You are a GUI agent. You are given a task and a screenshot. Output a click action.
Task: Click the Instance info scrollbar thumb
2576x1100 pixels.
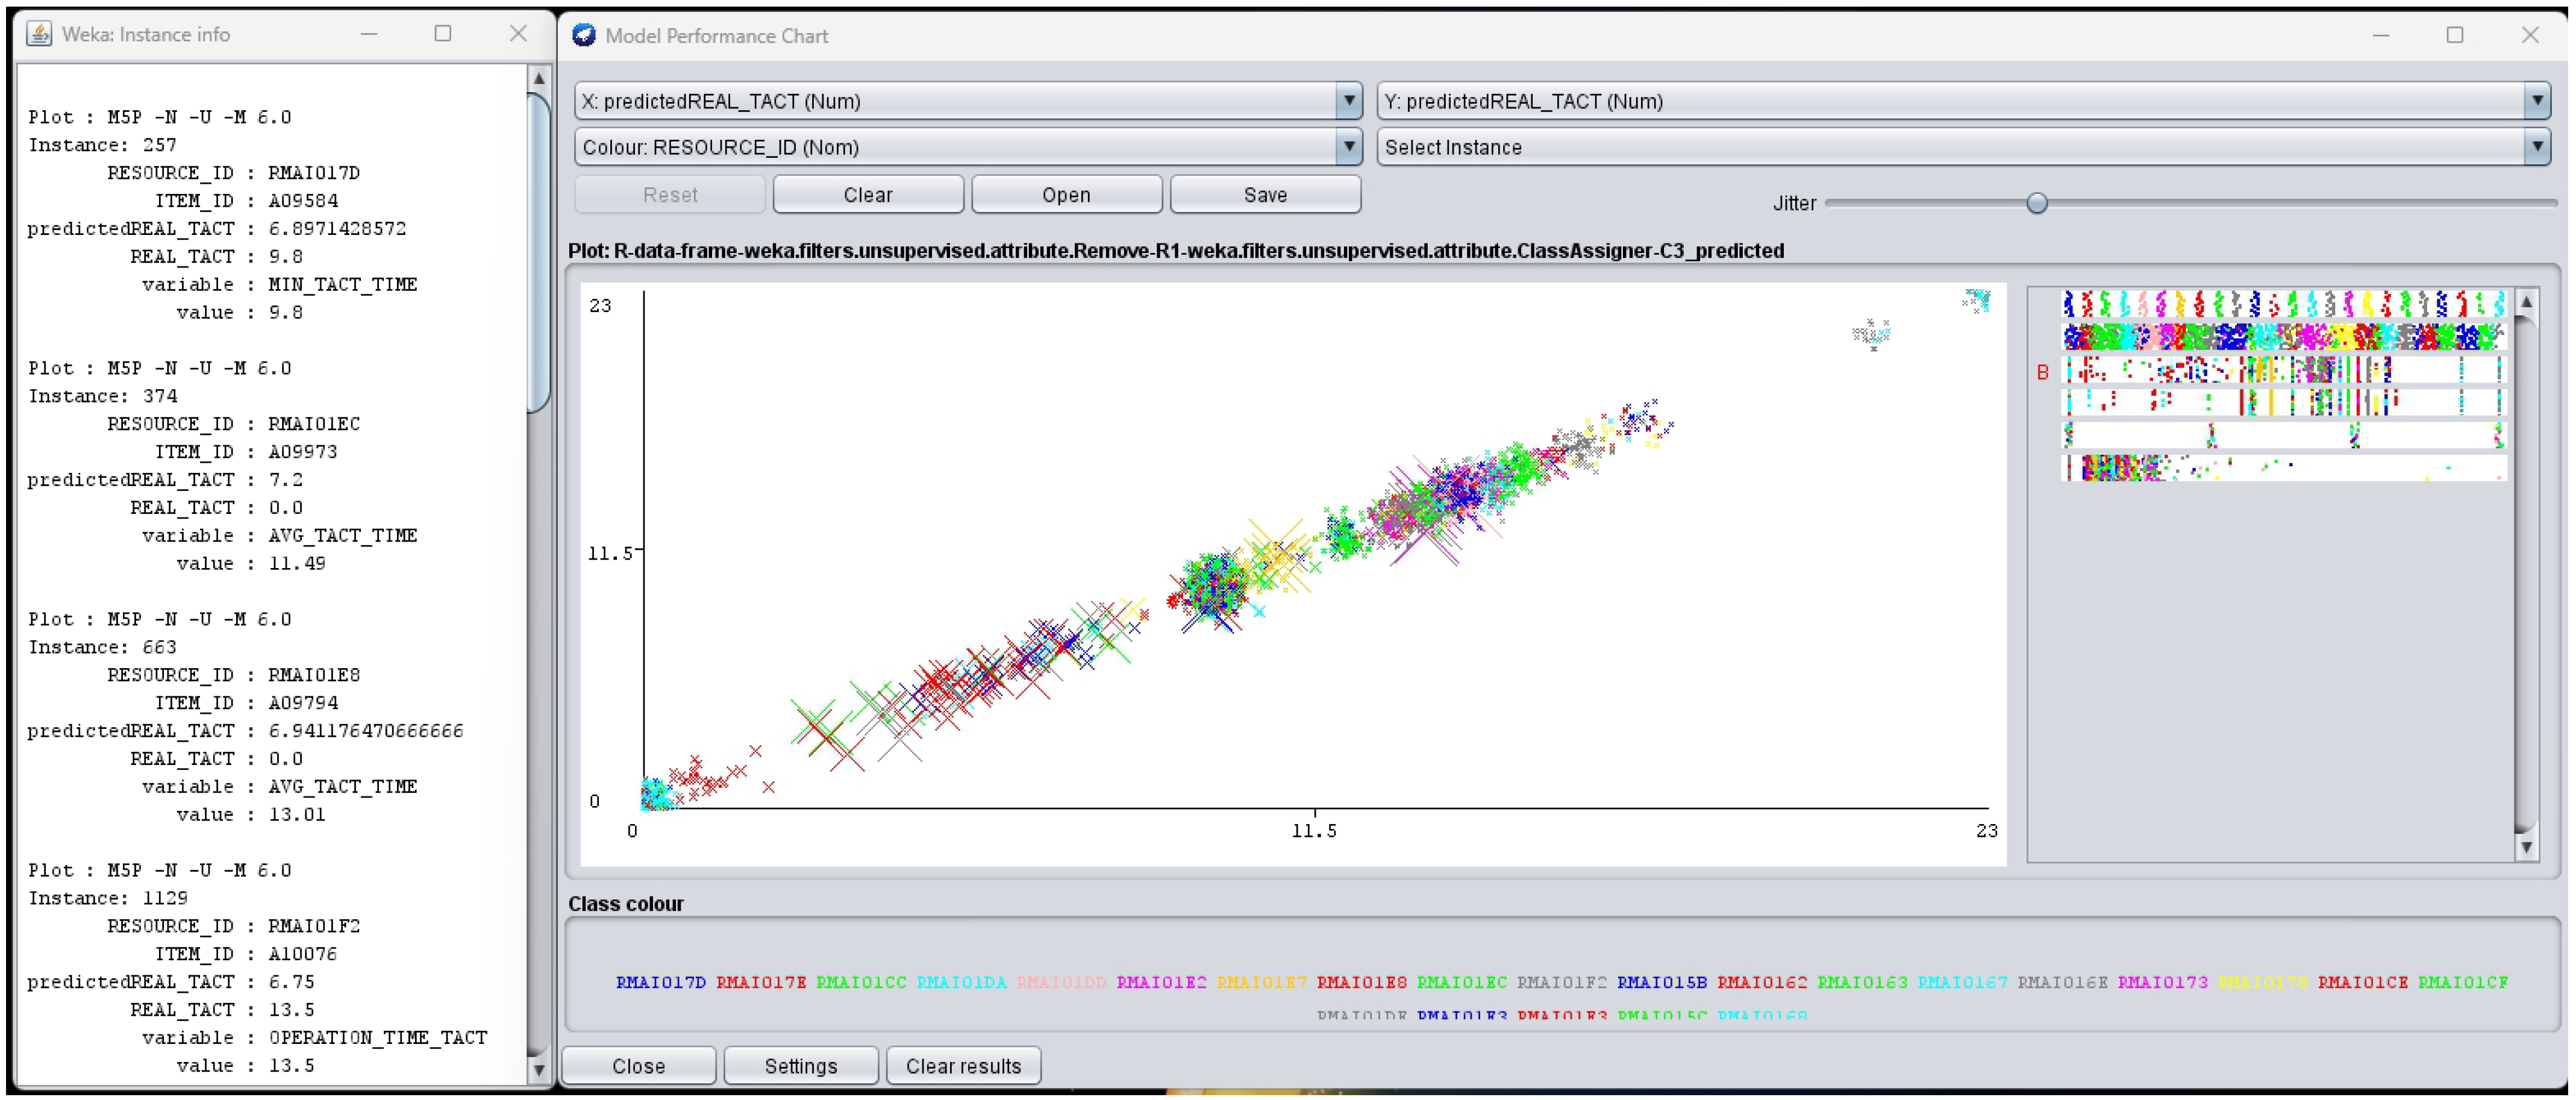539,252
